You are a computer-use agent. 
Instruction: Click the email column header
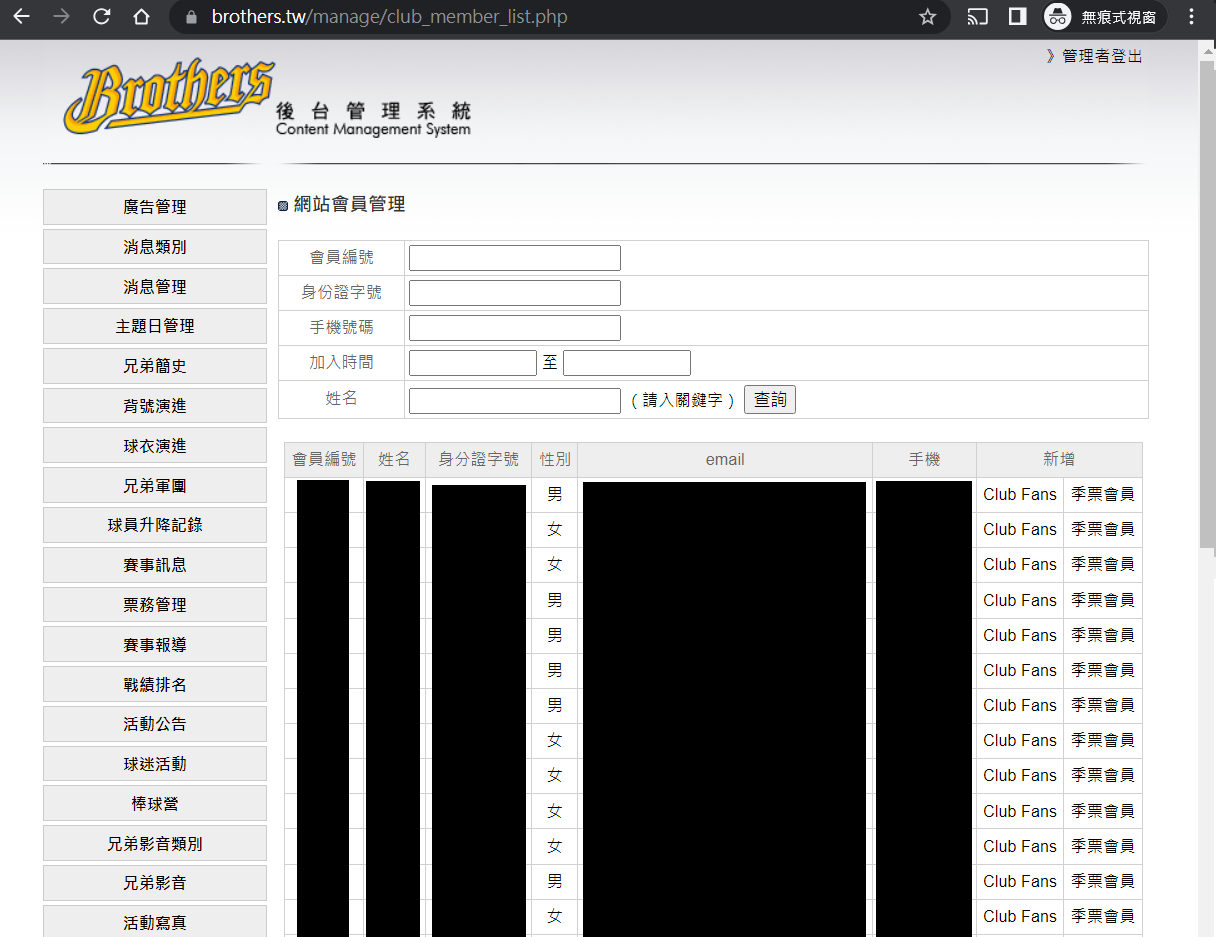coord(725,460)
